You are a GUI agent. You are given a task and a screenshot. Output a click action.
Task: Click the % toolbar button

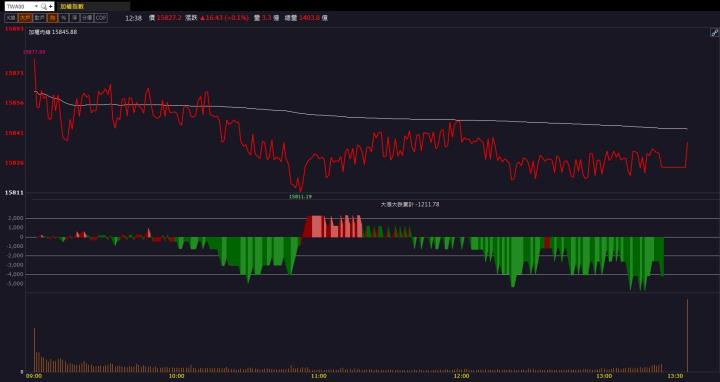[64, 18]
